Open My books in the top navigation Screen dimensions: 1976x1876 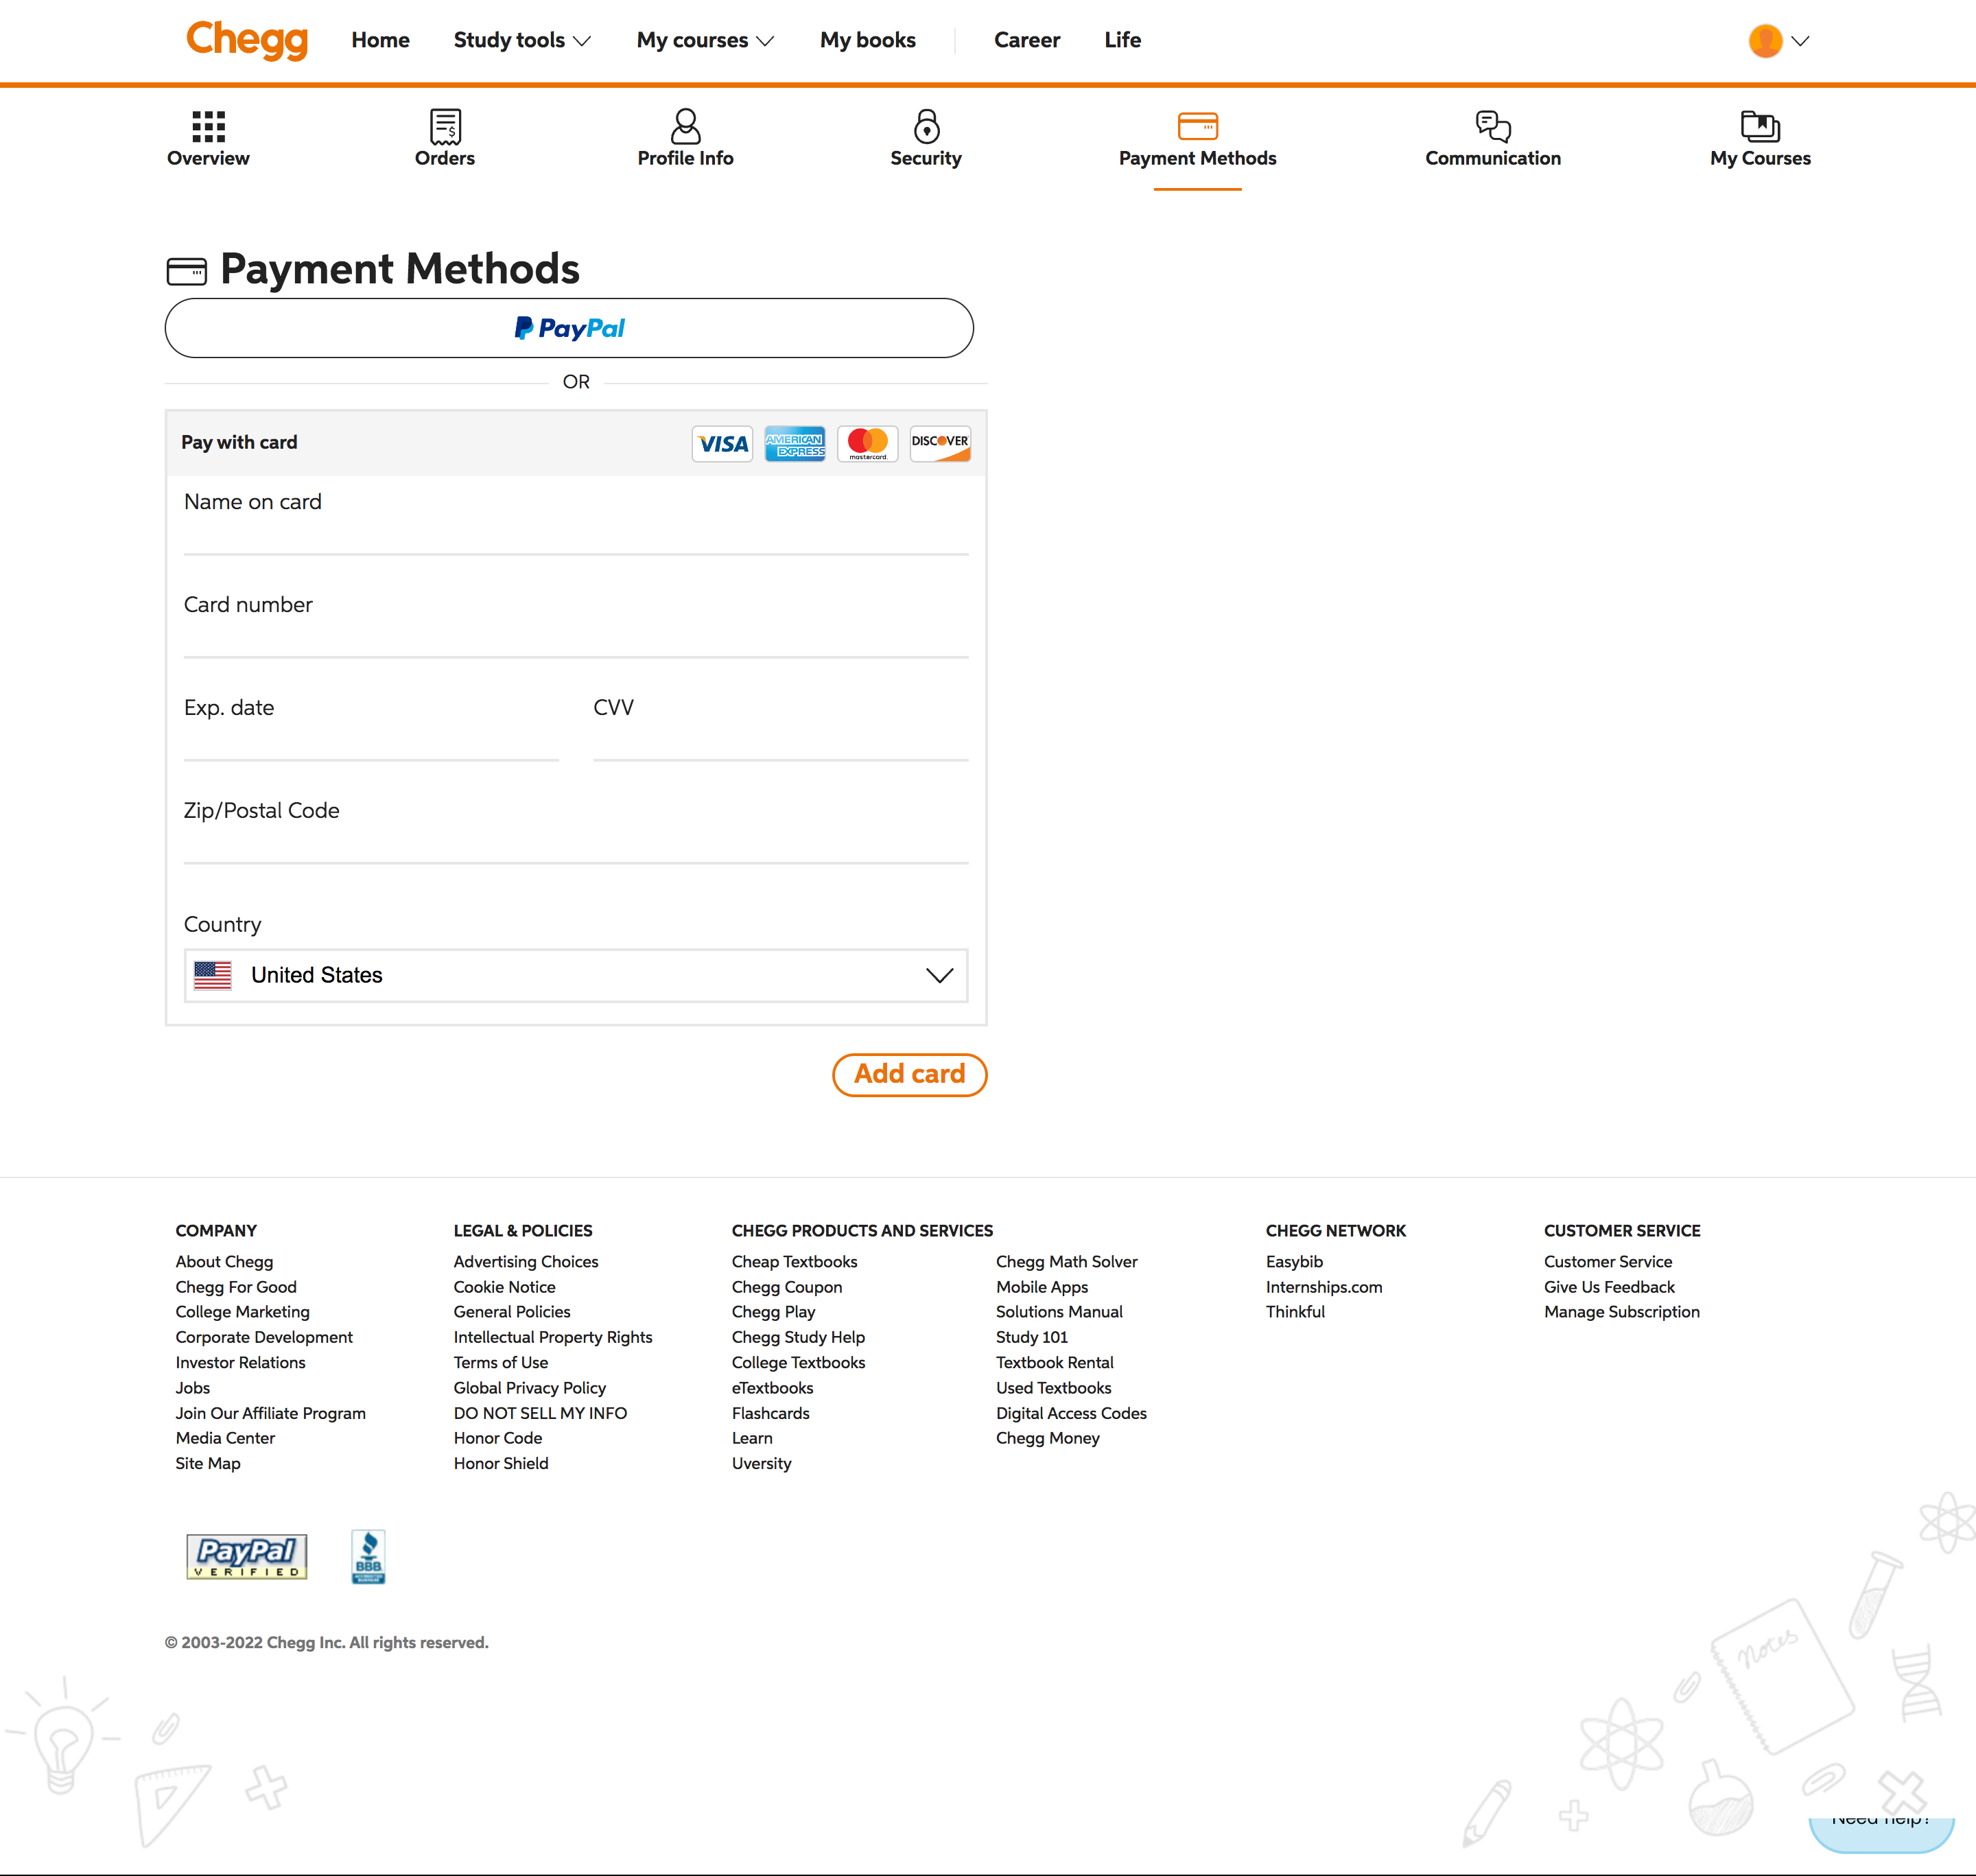point(868,40)
